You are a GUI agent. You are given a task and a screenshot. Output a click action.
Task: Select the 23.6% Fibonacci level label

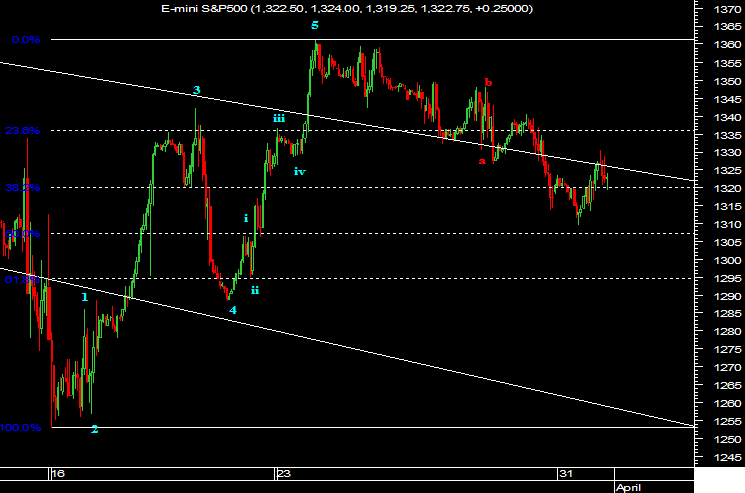(x=22, y=131)
